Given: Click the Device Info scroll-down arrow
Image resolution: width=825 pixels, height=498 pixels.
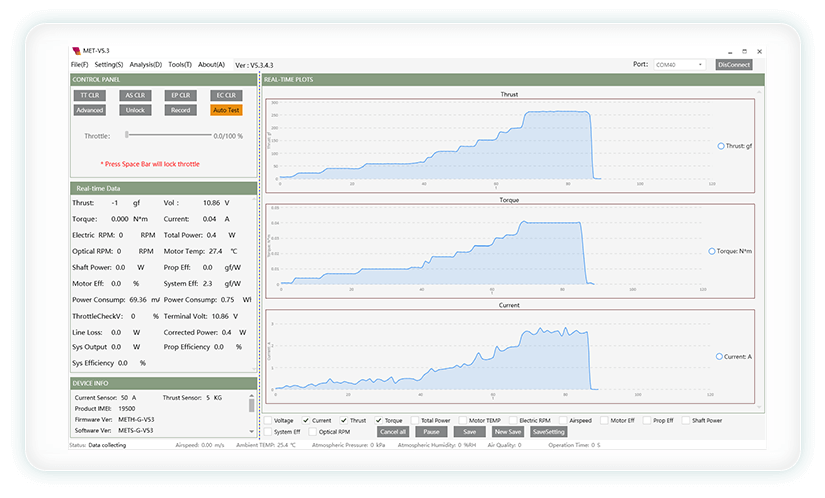Looking at the screenshot, I should [251, 431].
